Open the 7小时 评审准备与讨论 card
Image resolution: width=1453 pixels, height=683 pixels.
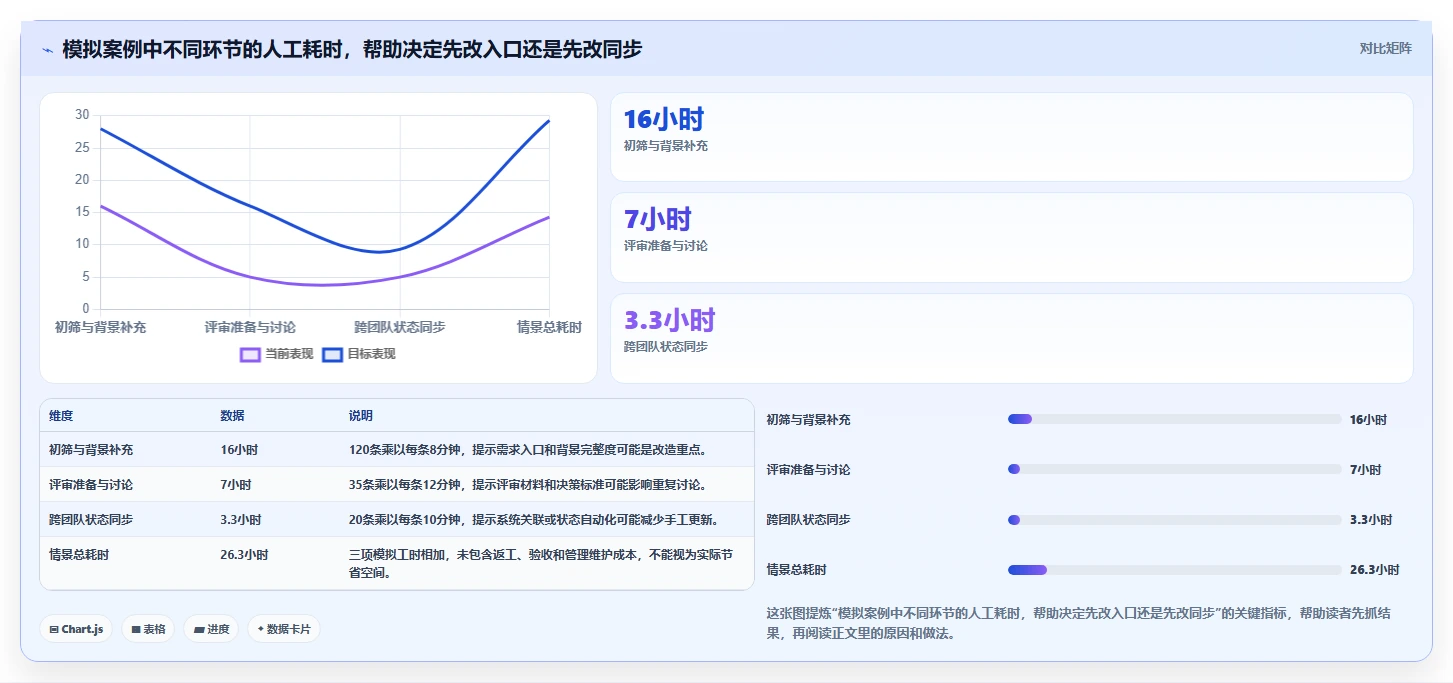click(x=1011, y=238)
